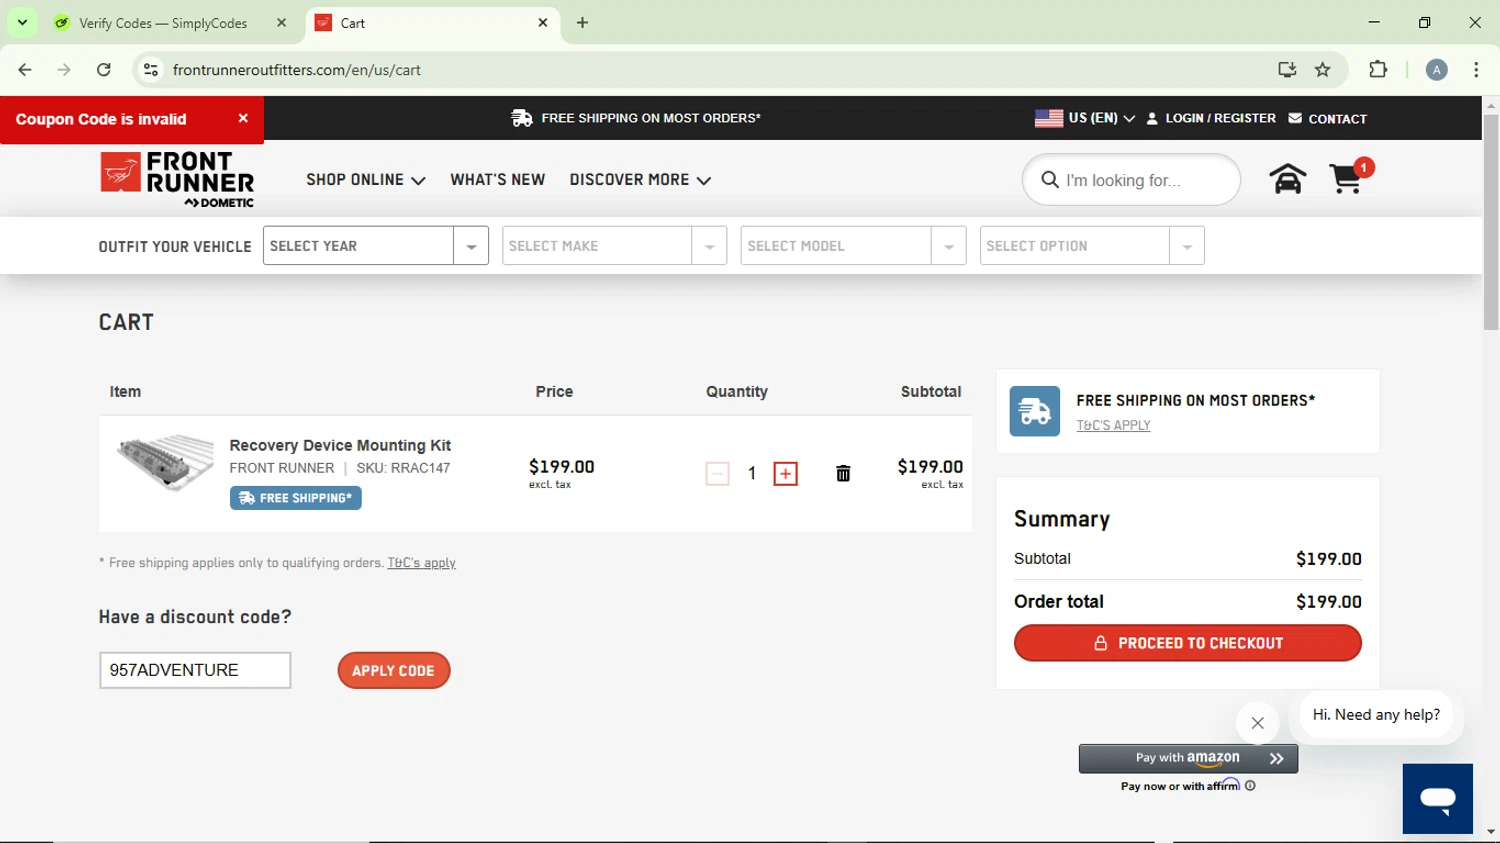
Task: Click the Contact link
Action: click(x=1328, y=118)
